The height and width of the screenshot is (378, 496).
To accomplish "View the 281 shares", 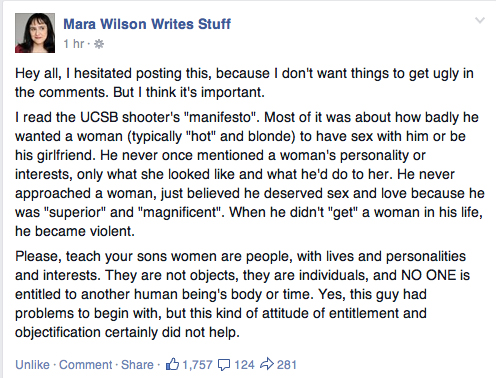I will (287, 365).
